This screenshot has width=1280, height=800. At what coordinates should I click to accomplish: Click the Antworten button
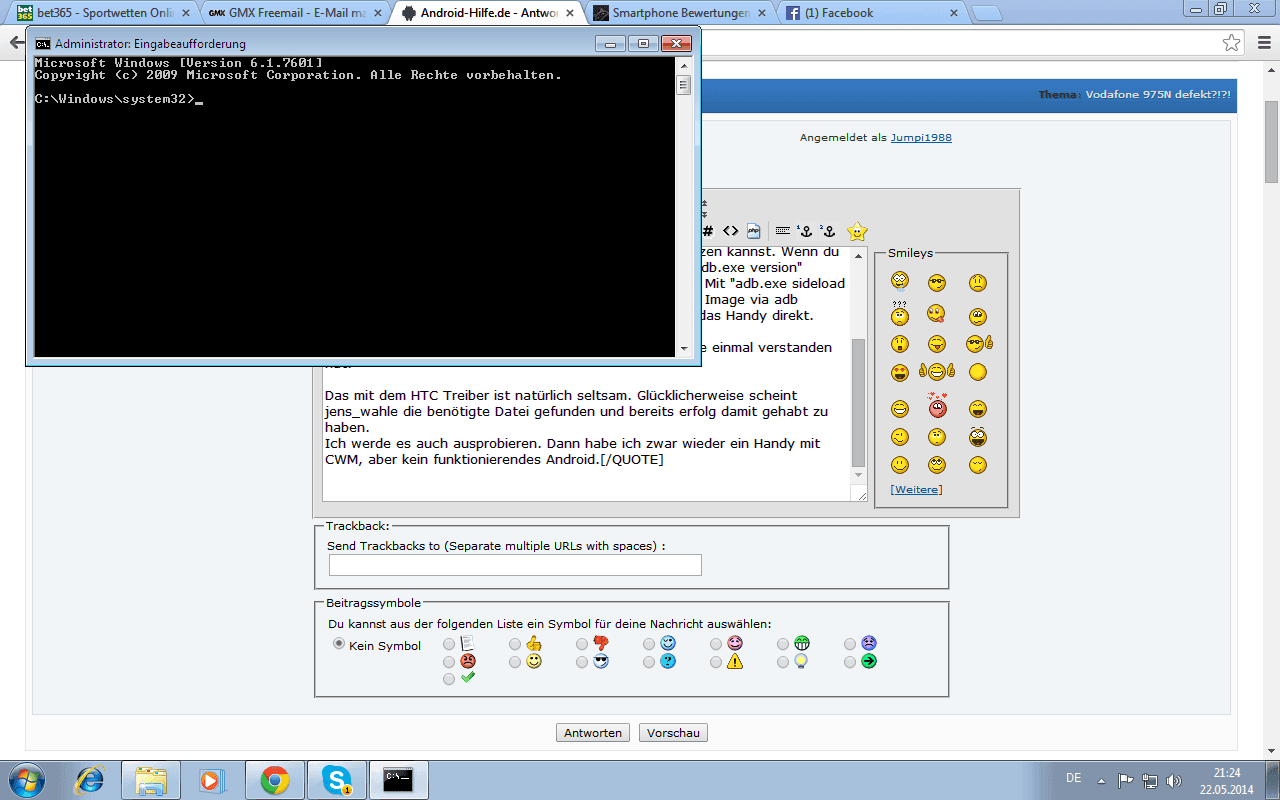pos(593,733)
